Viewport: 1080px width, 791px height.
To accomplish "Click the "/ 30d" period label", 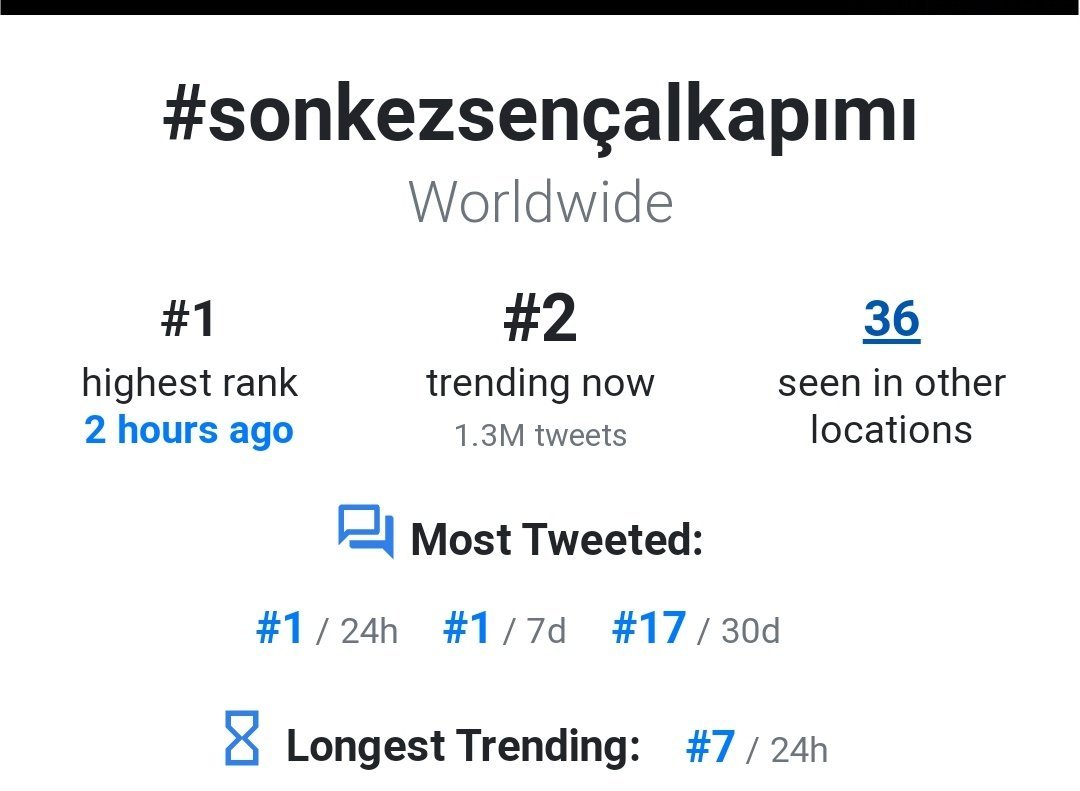I will [739, 632].
